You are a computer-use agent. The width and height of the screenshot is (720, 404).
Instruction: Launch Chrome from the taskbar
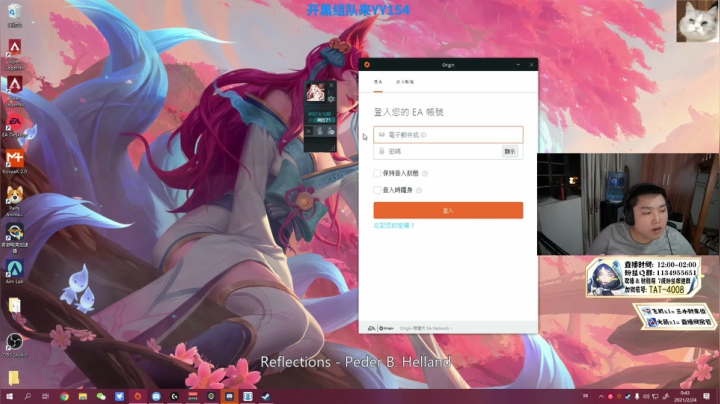64,396
